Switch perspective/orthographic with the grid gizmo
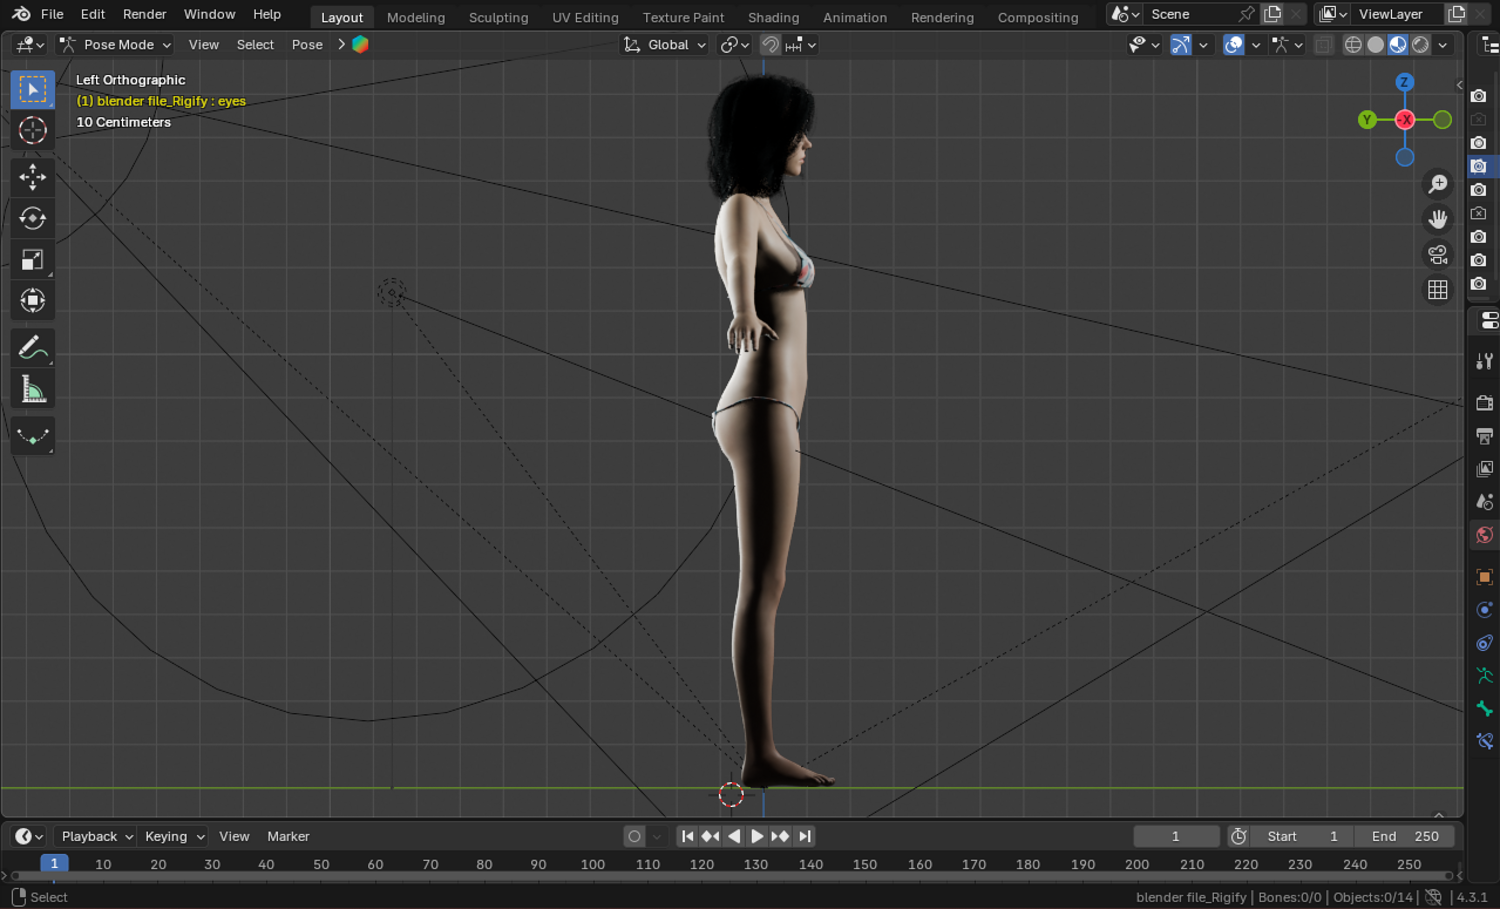1500x909 pixels. point(1438,290)
